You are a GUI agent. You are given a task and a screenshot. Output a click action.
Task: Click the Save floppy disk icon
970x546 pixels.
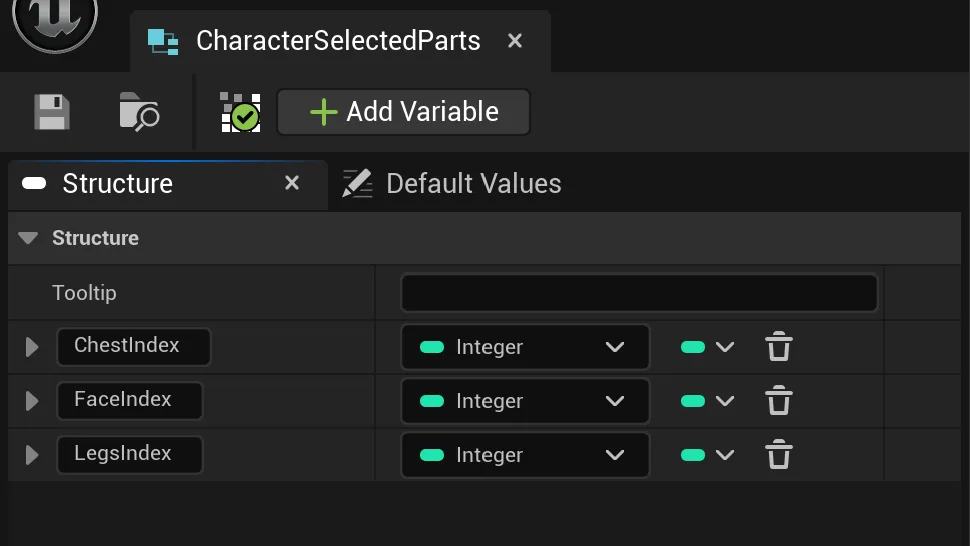click(x=52, y=112)
